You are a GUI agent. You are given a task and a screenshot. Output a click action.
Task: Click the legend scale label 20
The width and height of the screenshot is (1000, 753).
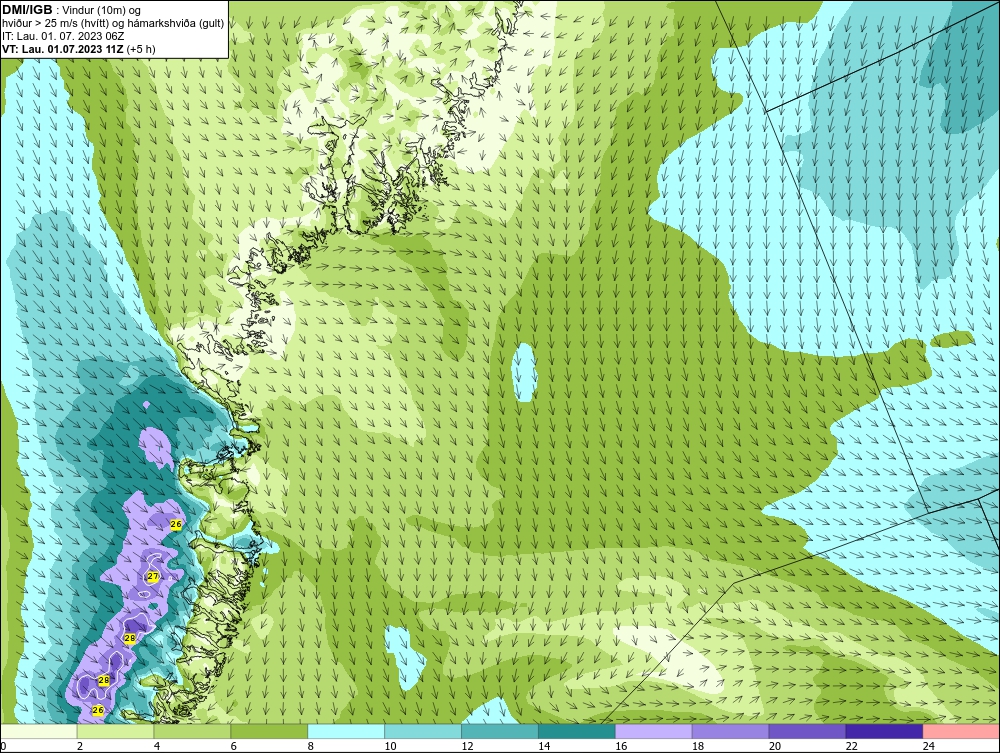(775, 746)
